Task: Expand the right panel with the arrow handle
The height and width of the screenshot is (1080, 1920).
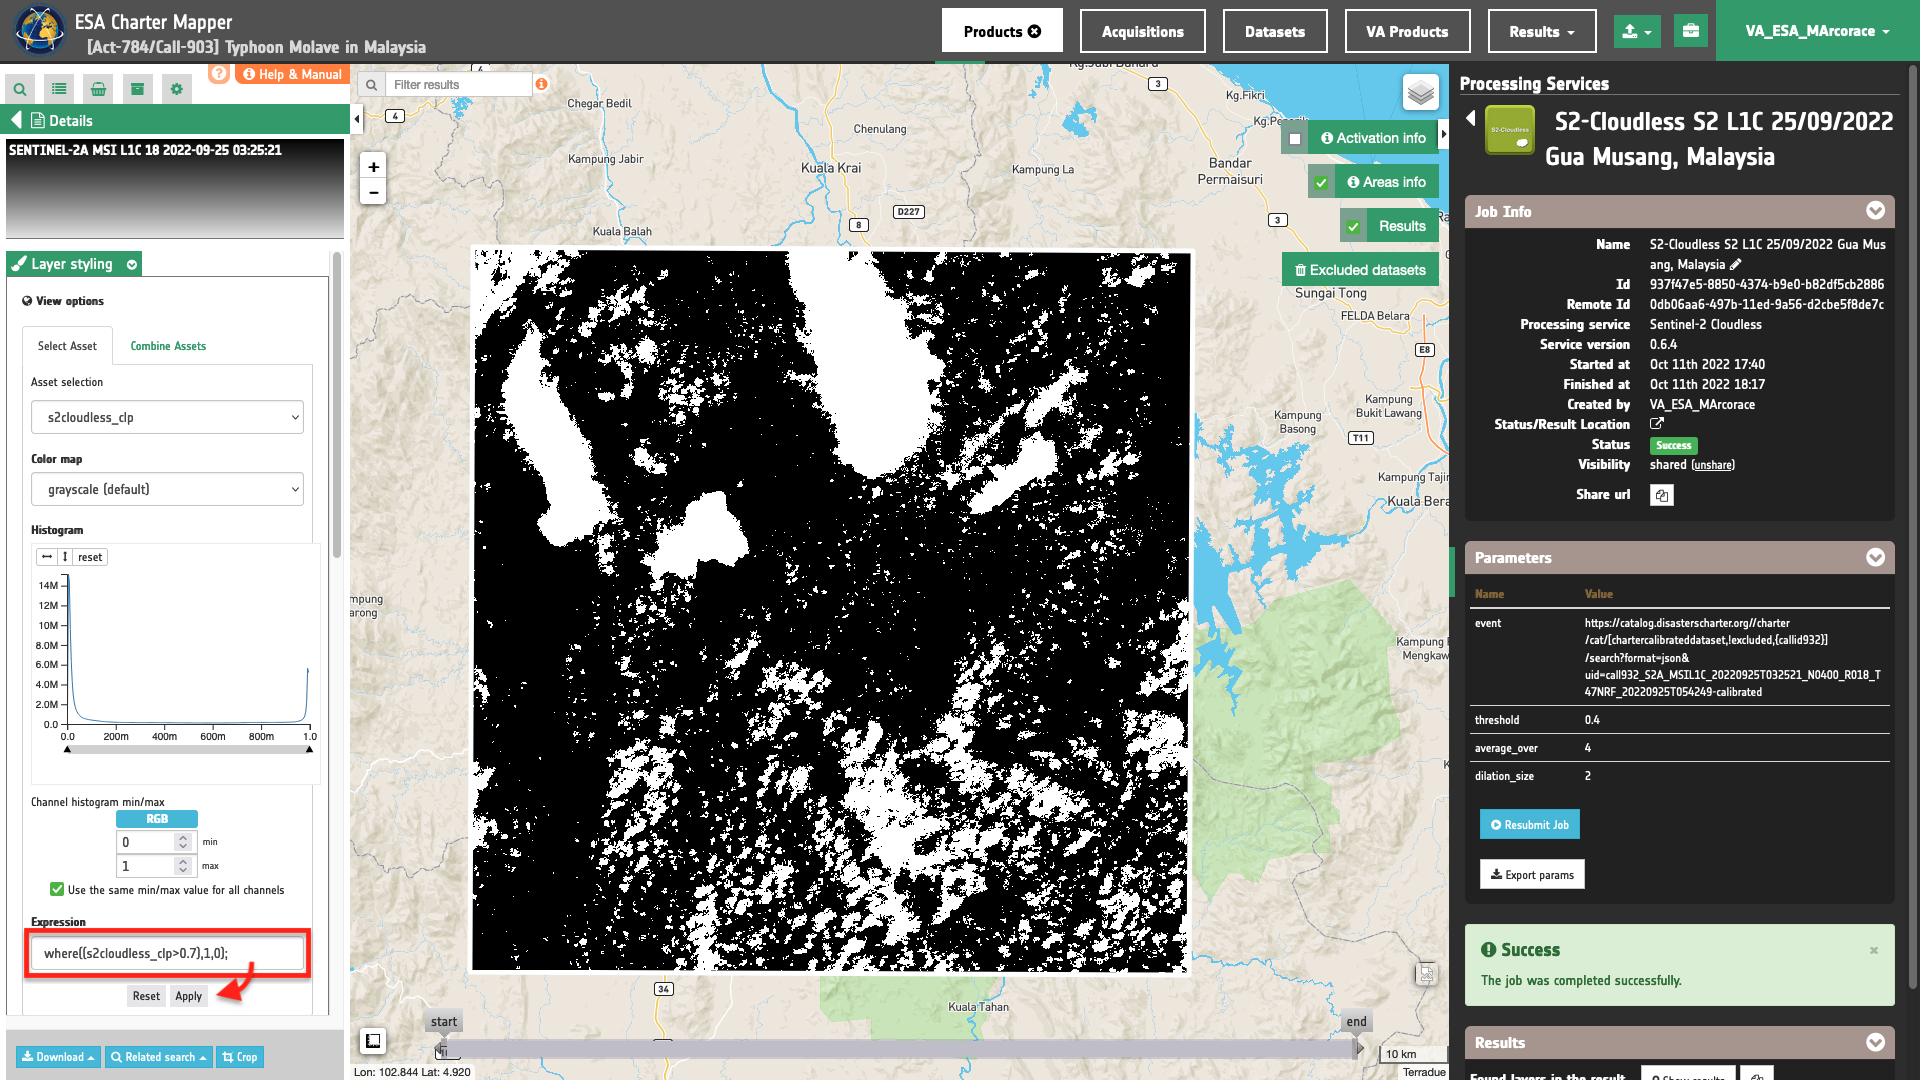Action: coord(1443,134)
